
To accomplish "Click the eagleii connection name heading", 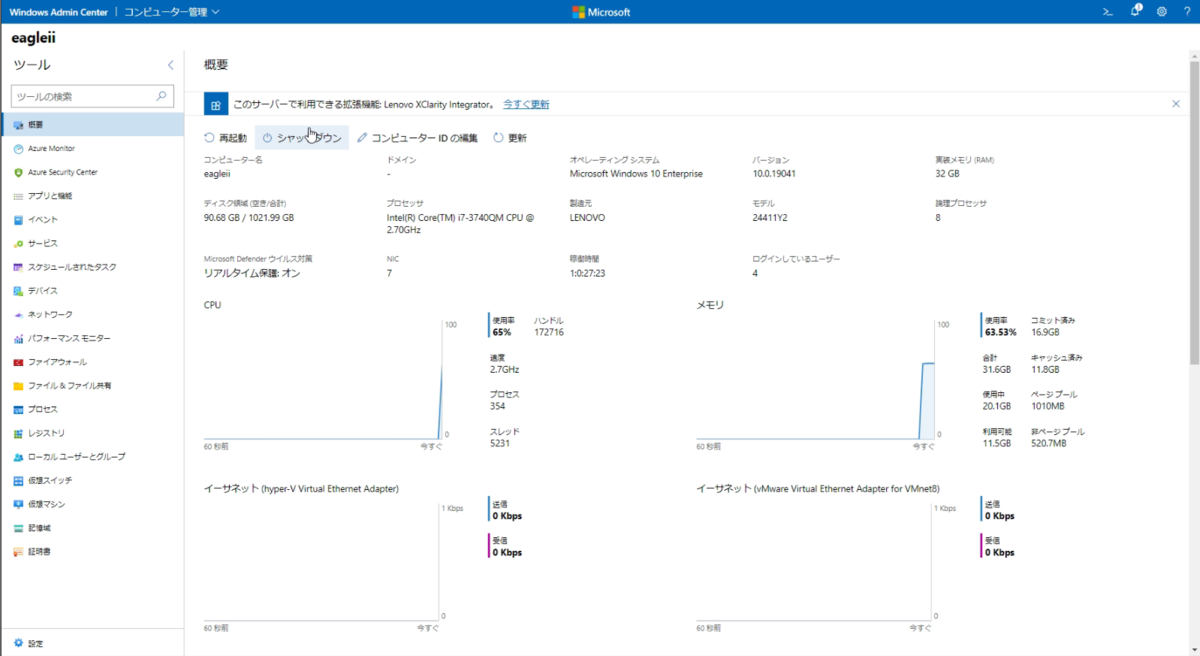I will point(33,37).
